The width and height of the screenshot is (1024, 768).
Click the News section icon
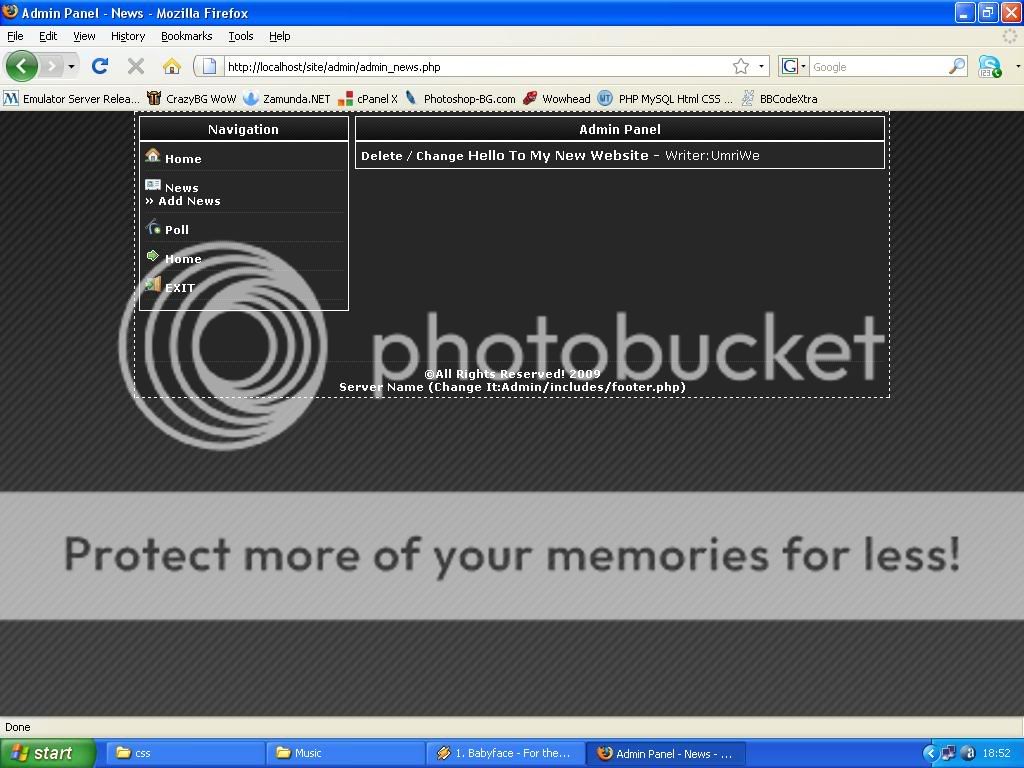click(x=153, y=185)
